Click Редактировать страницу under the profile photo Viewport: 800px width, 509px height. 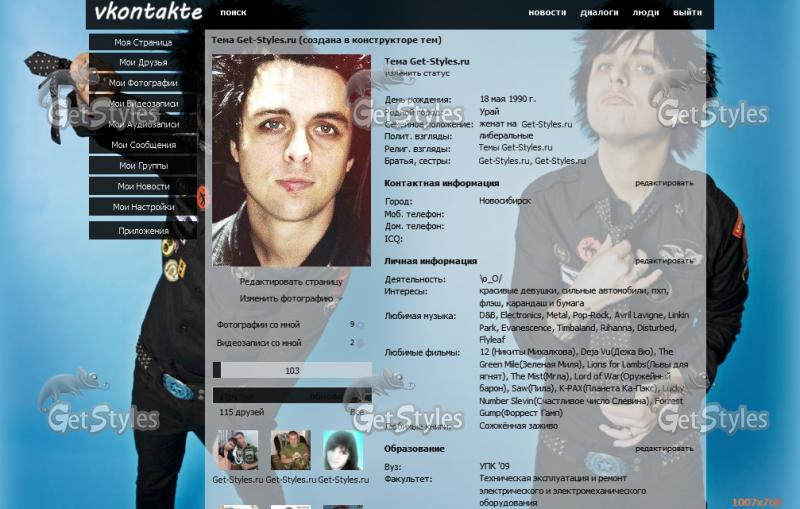291,282
